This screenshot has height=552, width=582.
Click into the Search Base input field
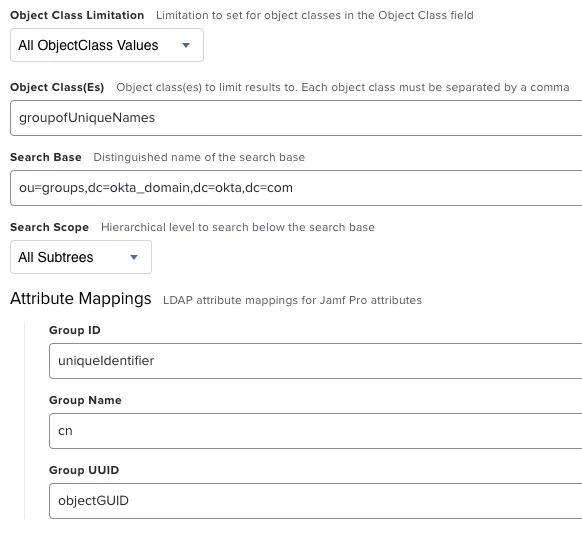296,188
